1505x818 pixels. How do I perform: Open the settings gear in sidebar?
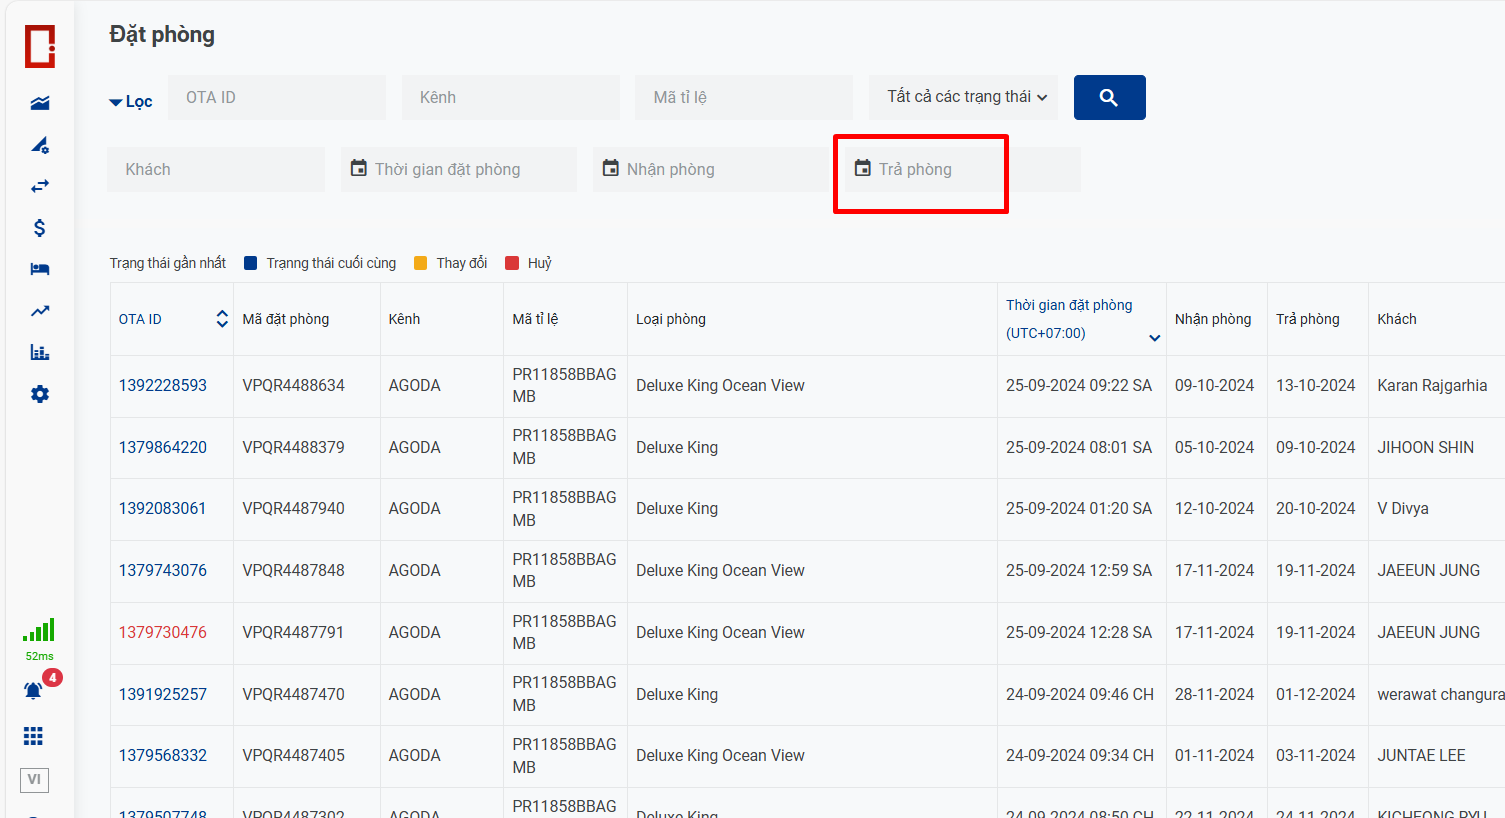coord(40,394)
